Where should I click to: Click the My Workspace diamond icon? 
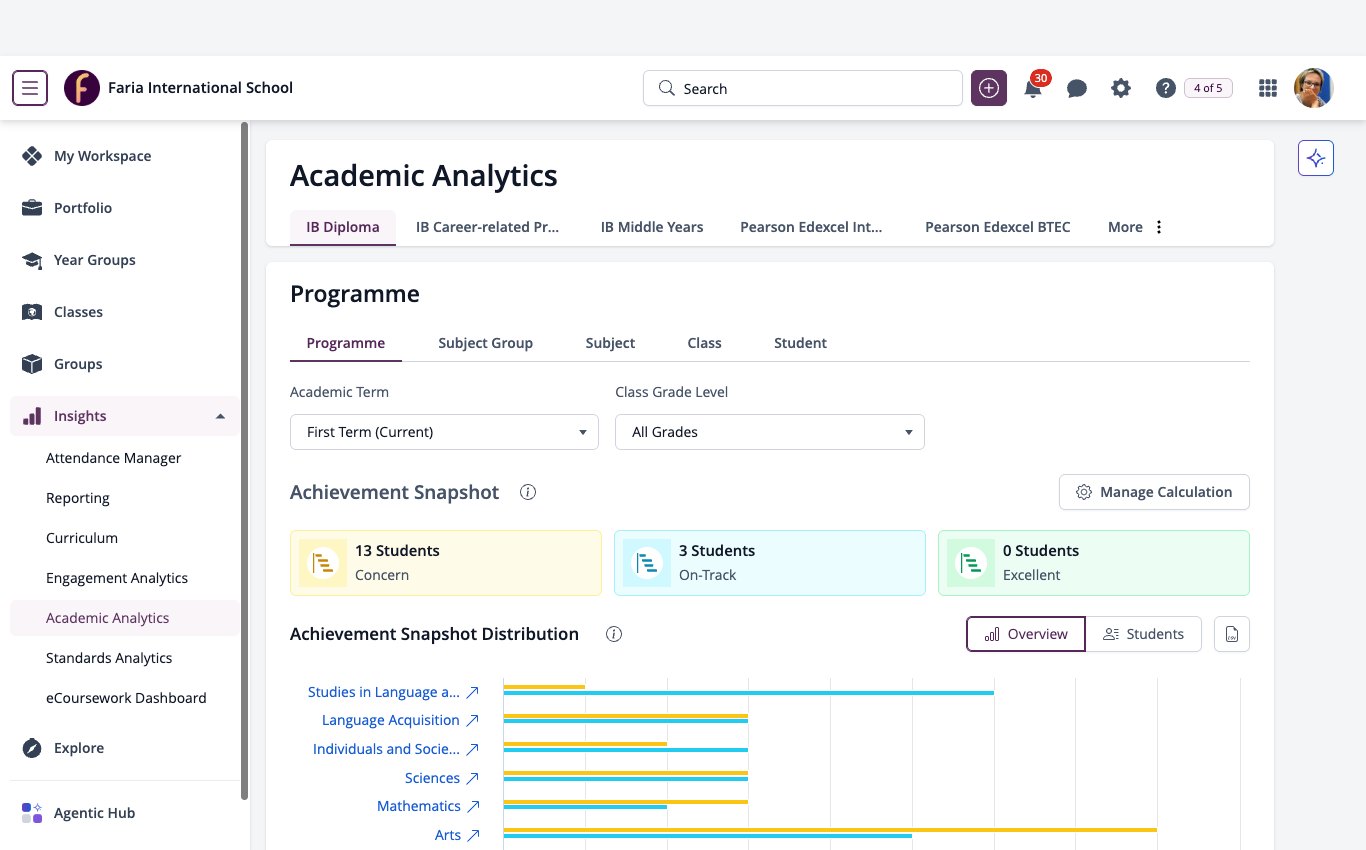coord(32,156)
